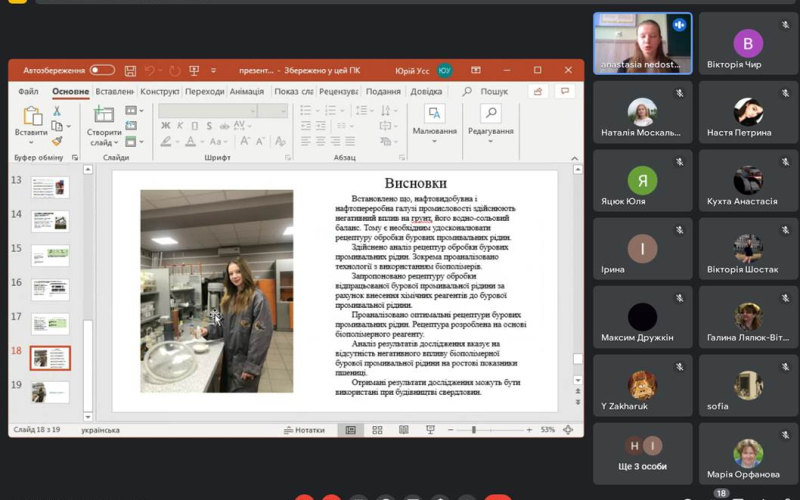
Task: Click the status bar Slide Show icon
Action: (430, 430)
